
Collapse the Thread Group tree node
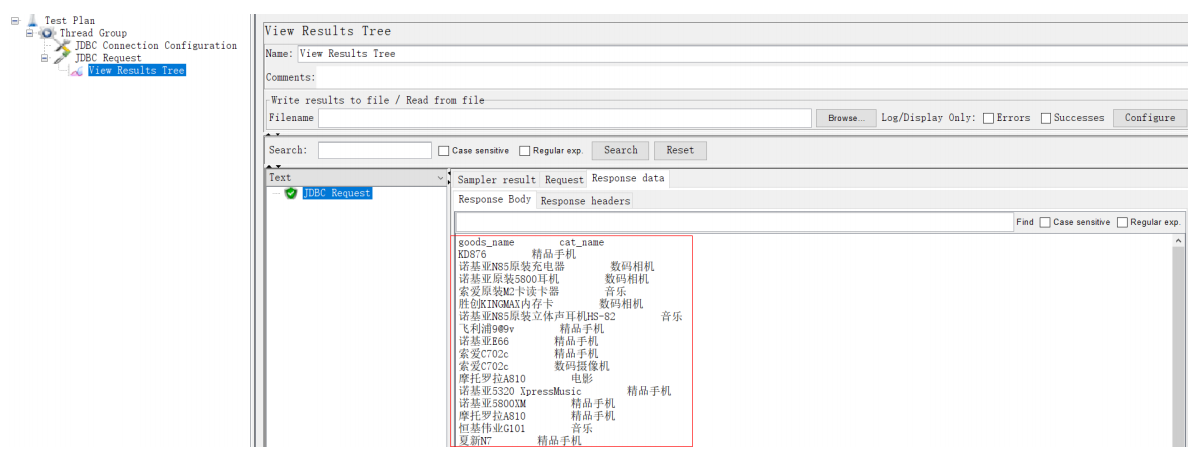(x=30, y=34)
